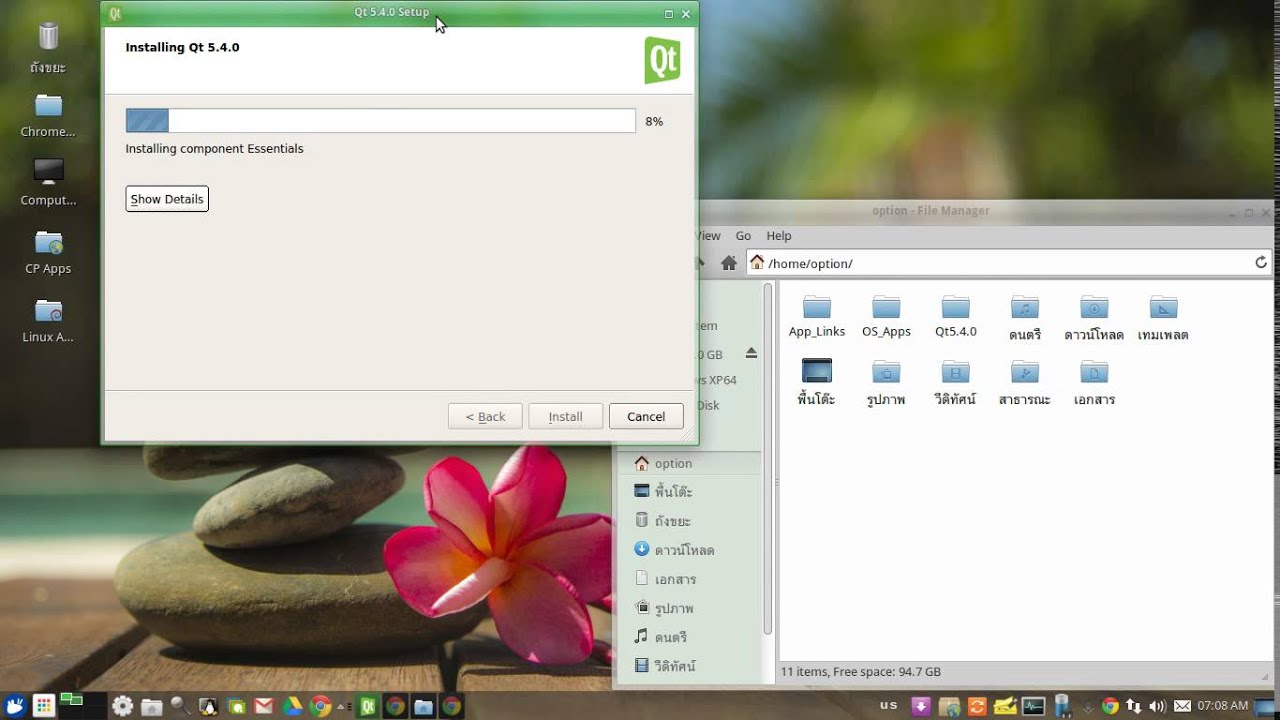The height and width of the screenshot is (720, 1280).
Task: Click the /home/option/ path field
Action: (x=1008, y=263)
